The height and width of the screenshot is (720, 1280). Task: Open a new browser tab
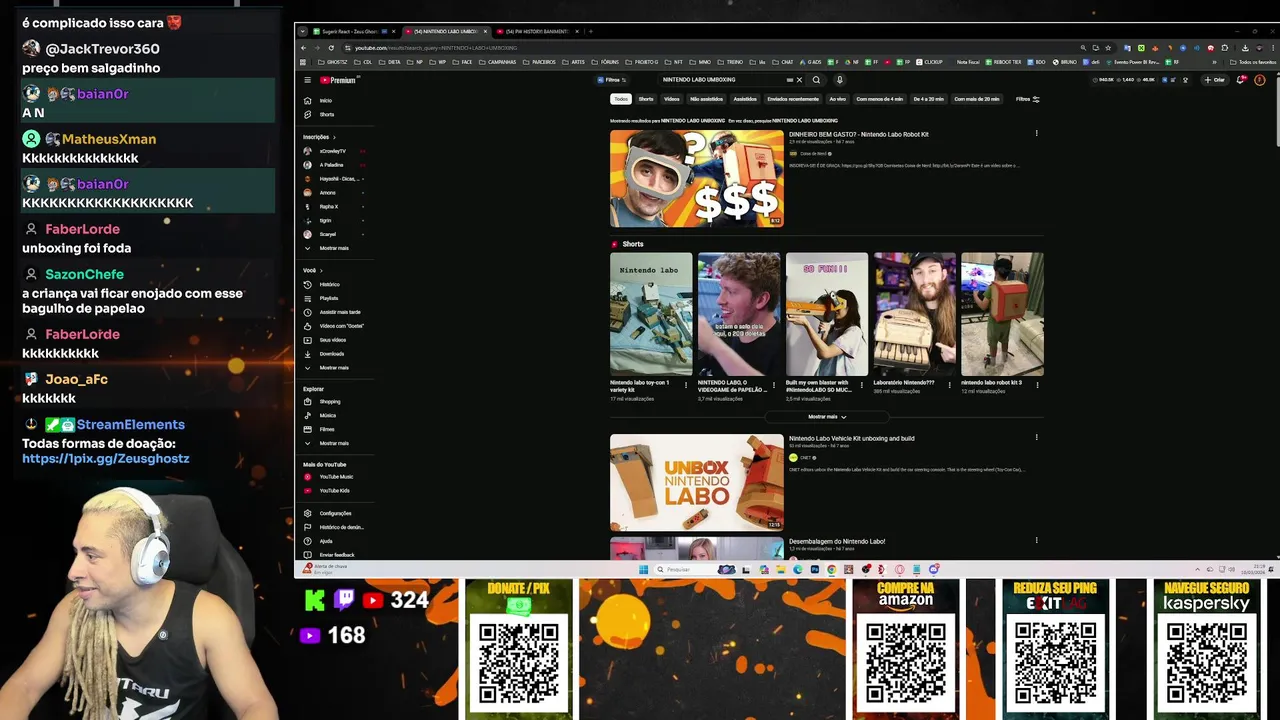591,31
